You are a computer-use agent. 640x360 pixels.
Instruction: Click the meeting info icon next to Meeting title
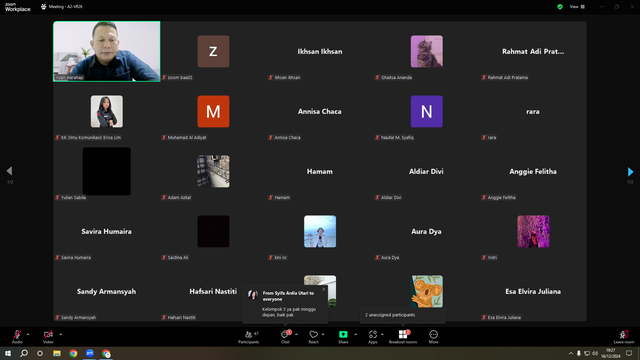43,7
